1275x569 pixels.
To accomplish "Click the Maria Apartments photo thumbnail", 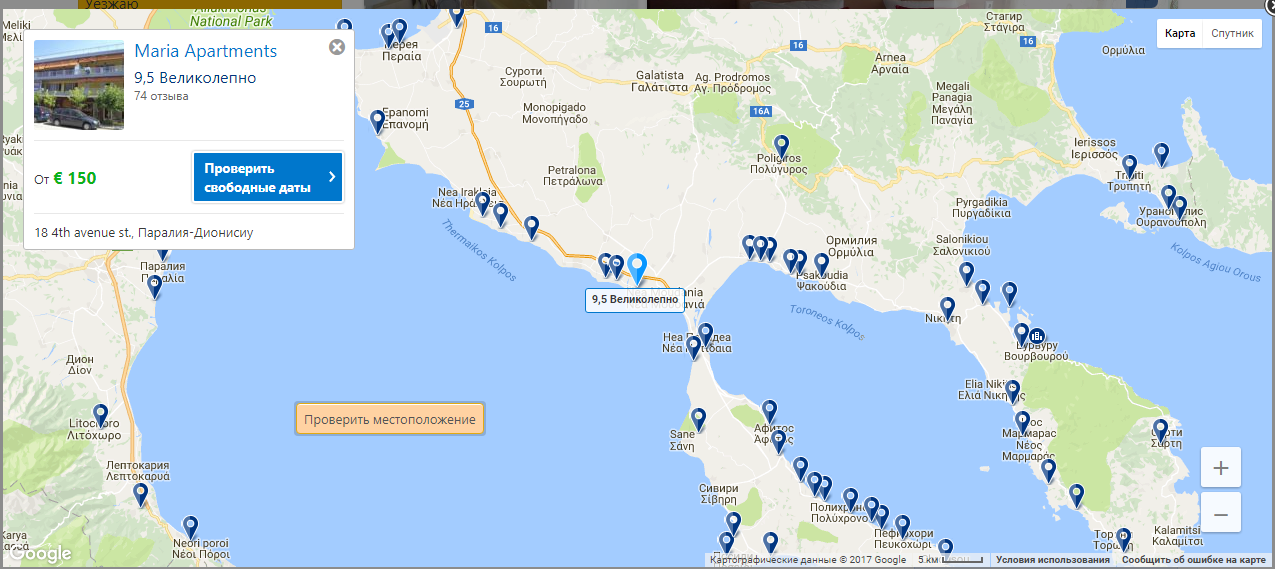I will tap(79, 85).
